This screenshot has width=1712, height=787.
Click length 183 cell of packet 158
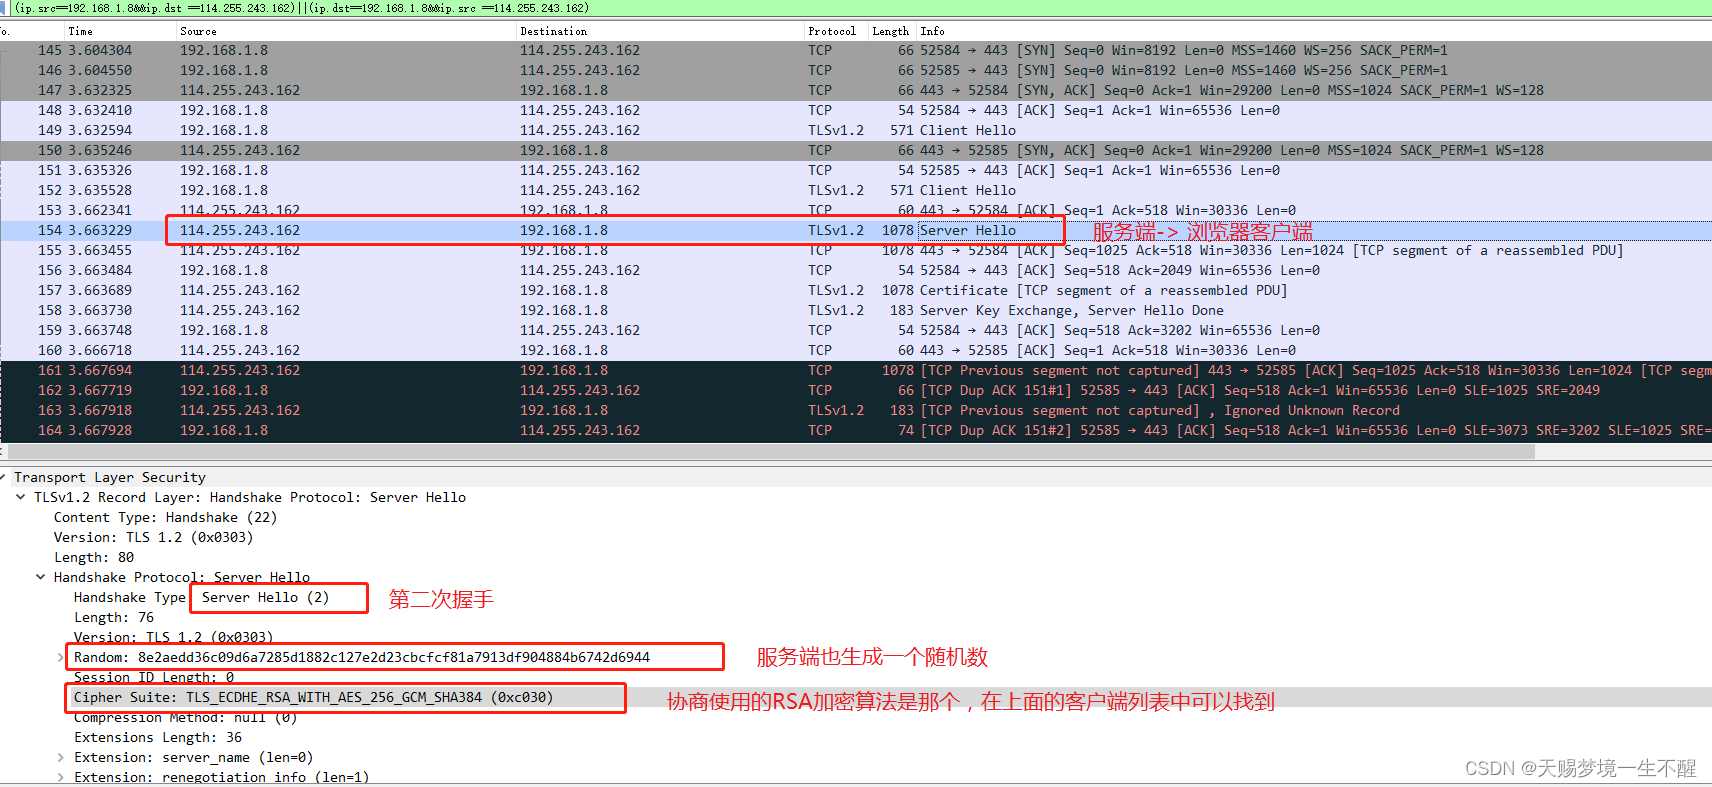(902, 310)
